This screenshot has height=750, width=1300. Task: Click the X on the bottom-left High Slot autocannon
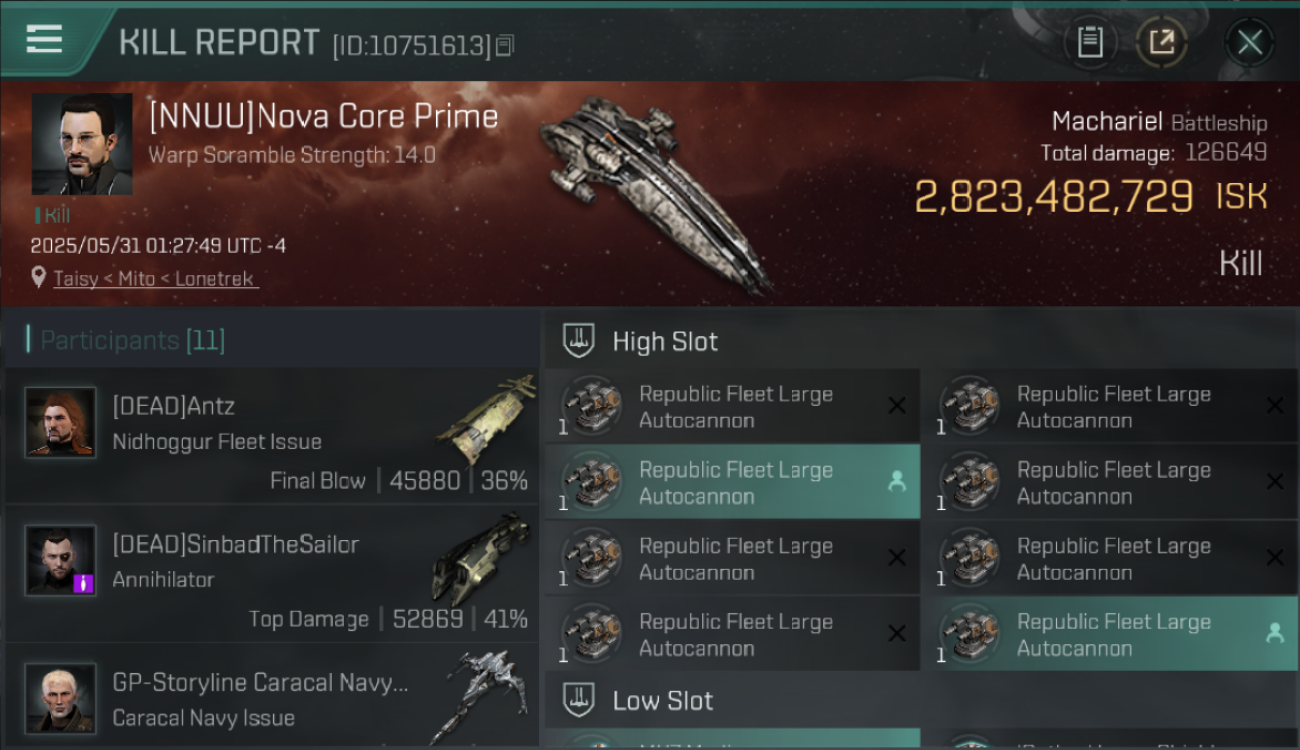point(897,634)
